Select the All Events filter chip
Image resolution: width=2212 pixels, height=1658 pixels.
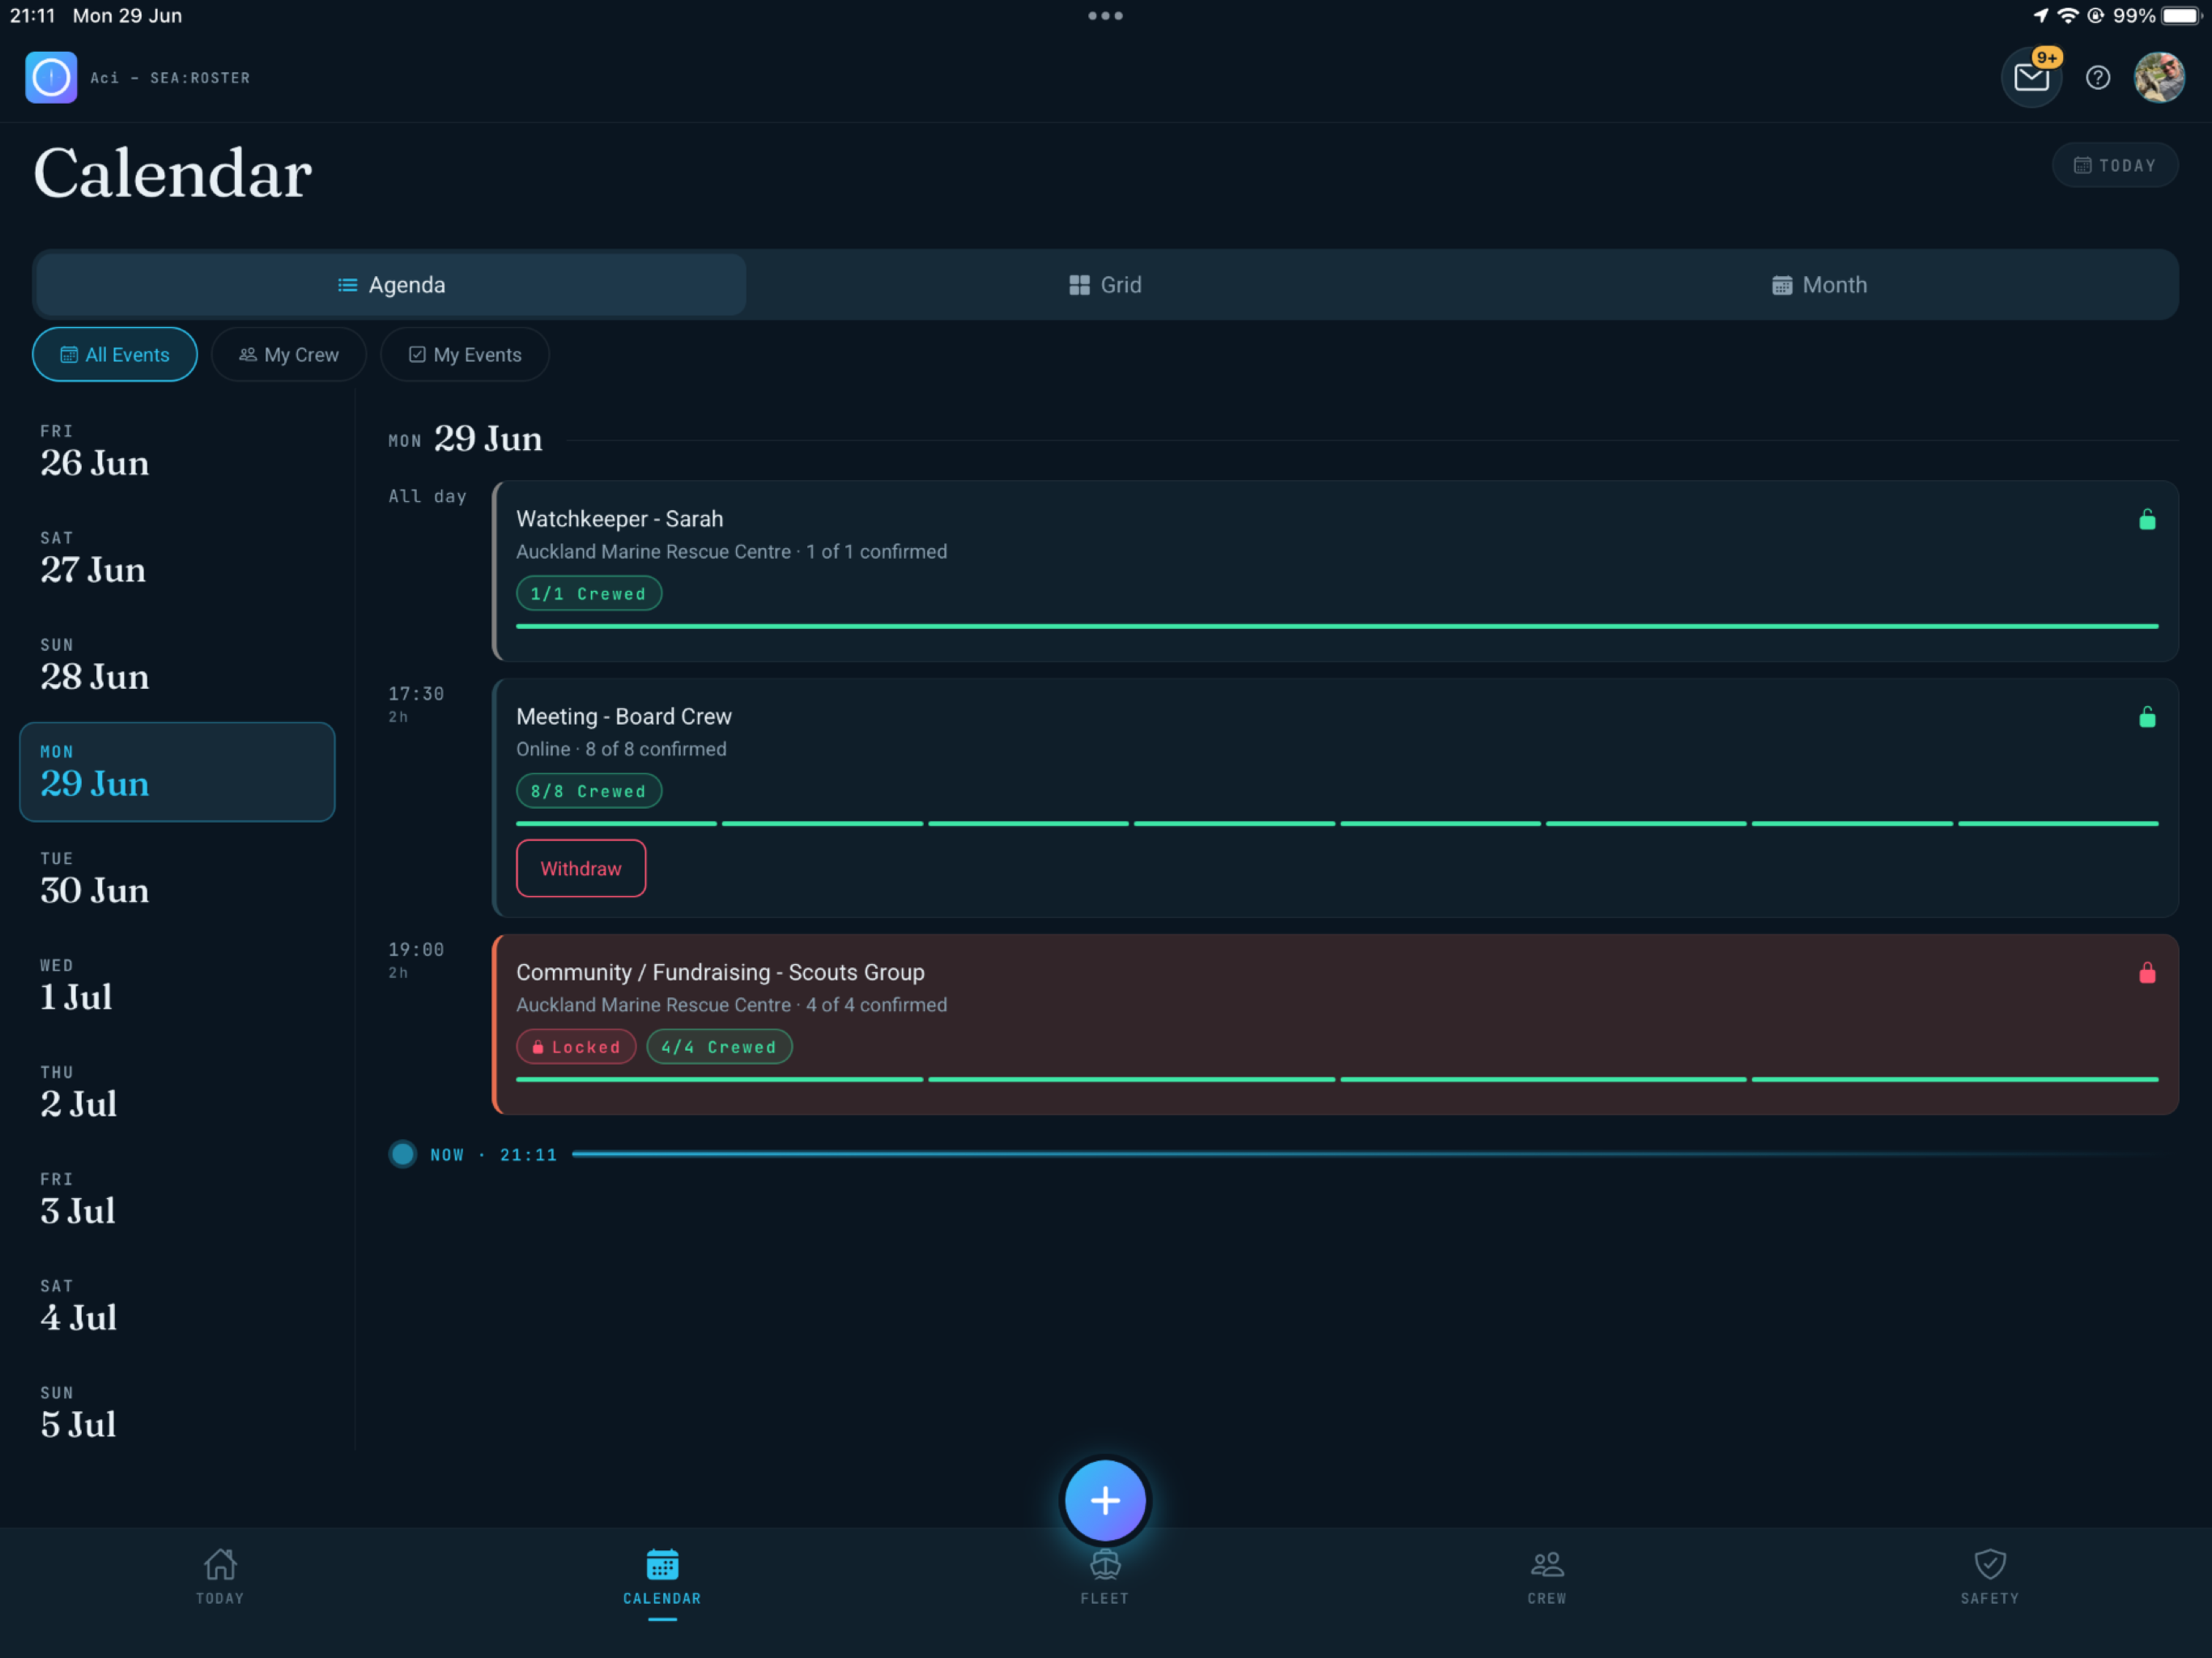pos(115,354)
